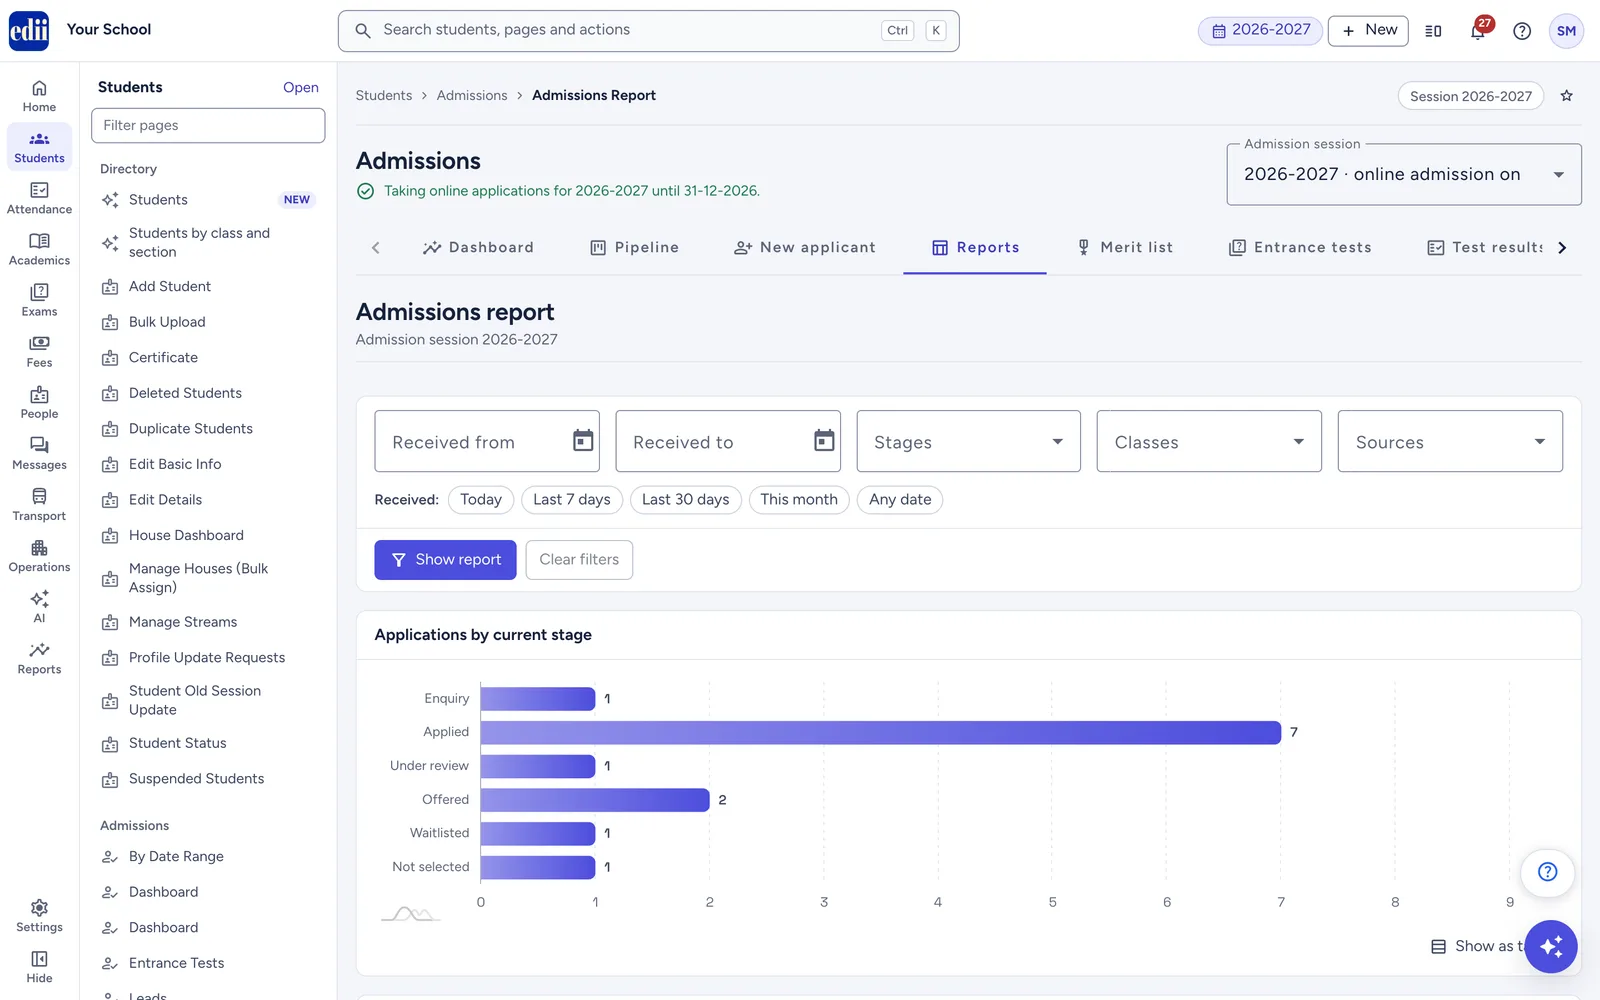
Task: Open the 2026-2027 session selector
Action: coord(1261,30)
